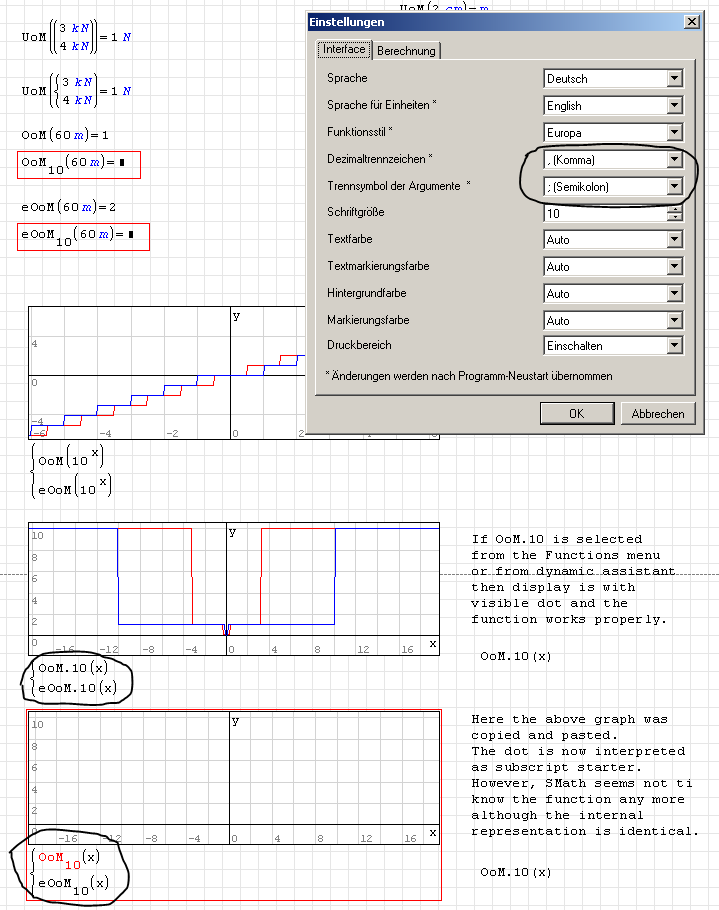Decrease Schriftgröße with down arrow
Screen dimensions: 719x910
(675, 217)
